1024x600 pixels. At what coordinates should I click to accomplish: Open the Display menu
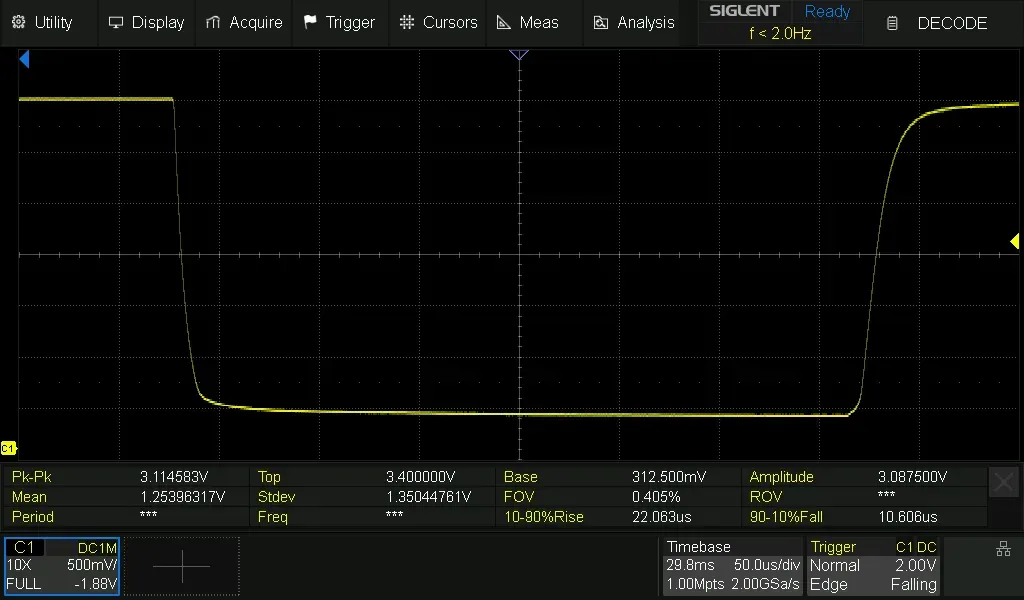point(146,22)
